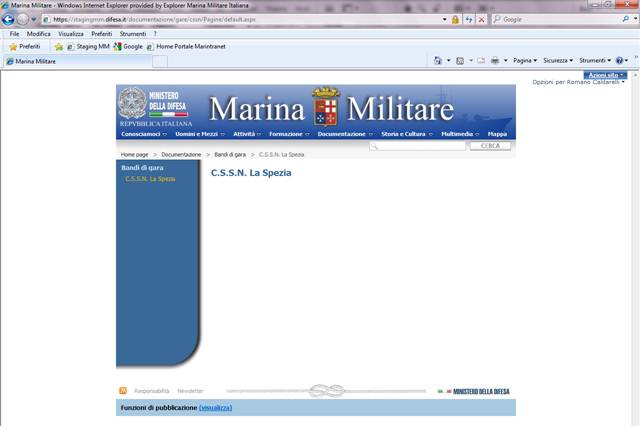
Task: Open the Preferiti star favorites button
Action: click(25, 47)
